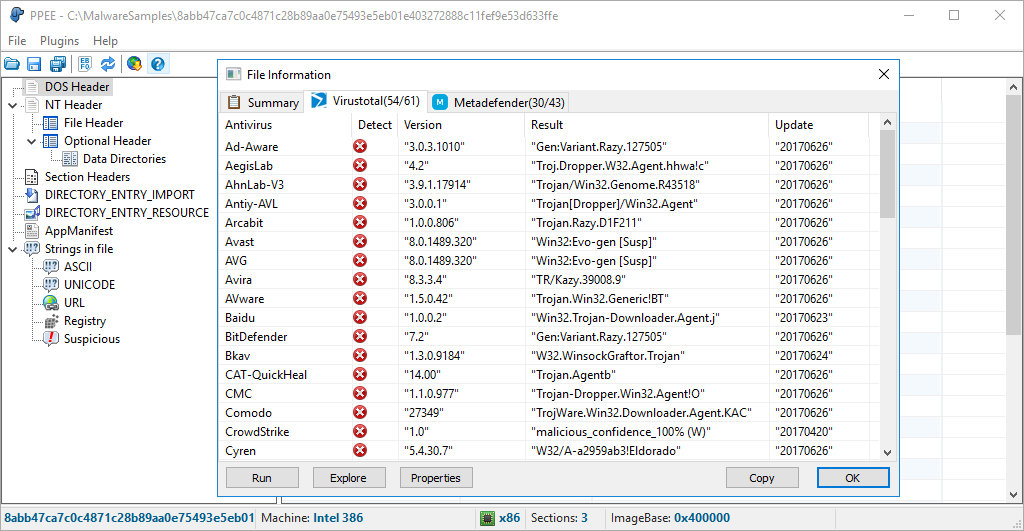Viewport: 1024px width, 531px height.
Task: Sort by the Version column header
Action: point(462,125)
